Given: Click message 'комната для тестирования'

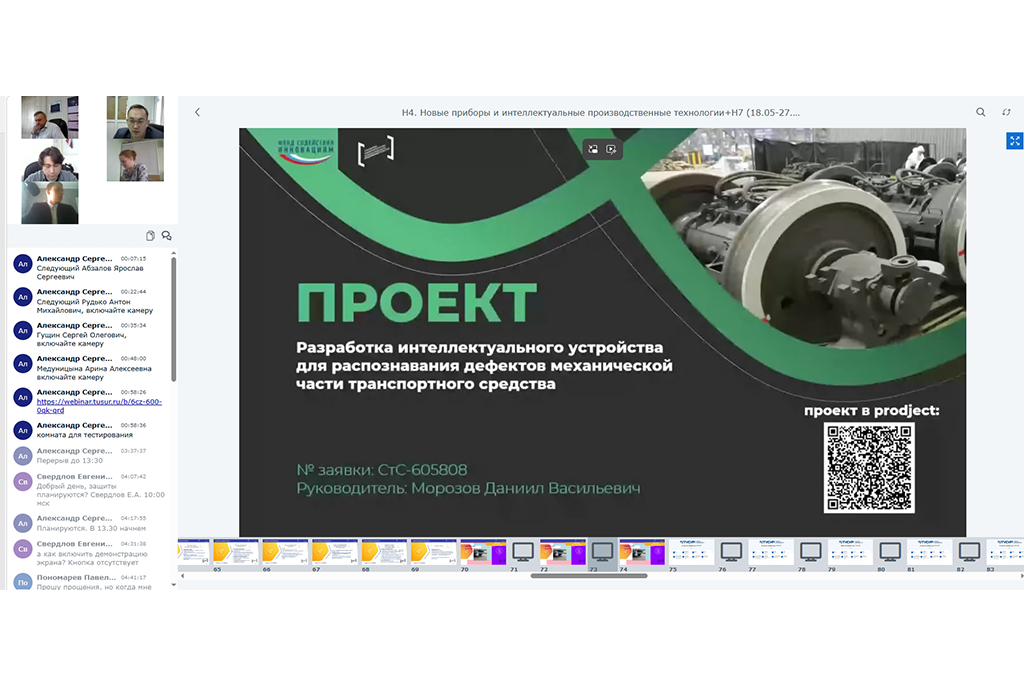Looking at the screenshot, I should (85, 434).
